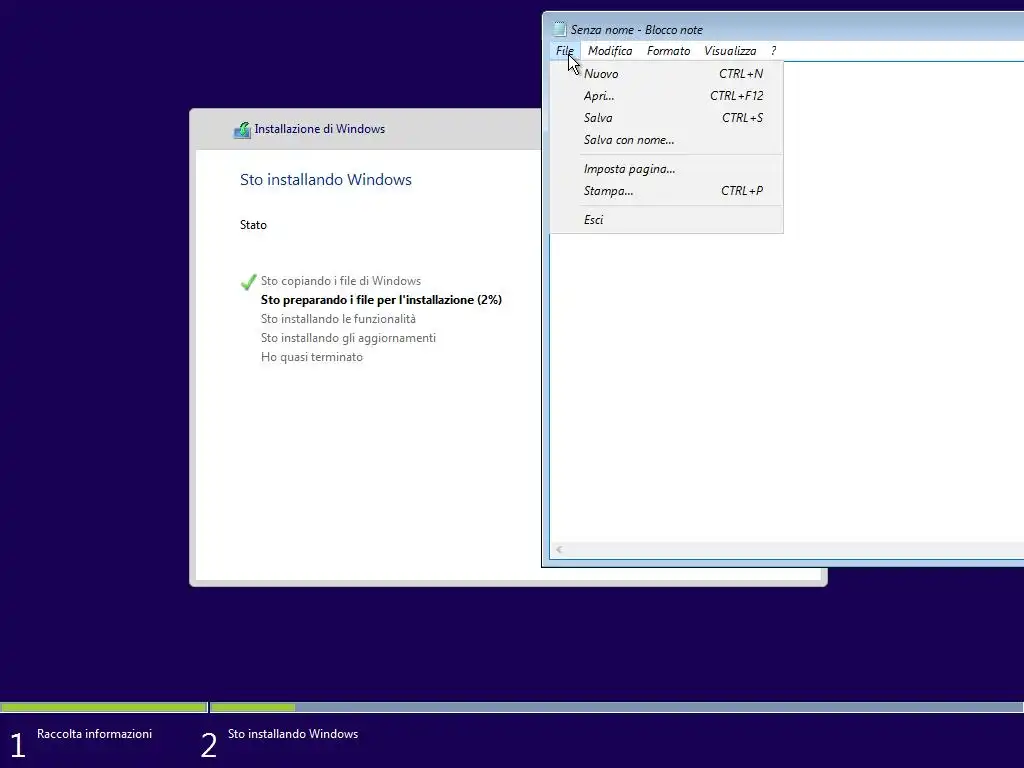Viewport: 1024px width, 768px height.
Task: Select Salva in the File menu
Action: point(666,118)
